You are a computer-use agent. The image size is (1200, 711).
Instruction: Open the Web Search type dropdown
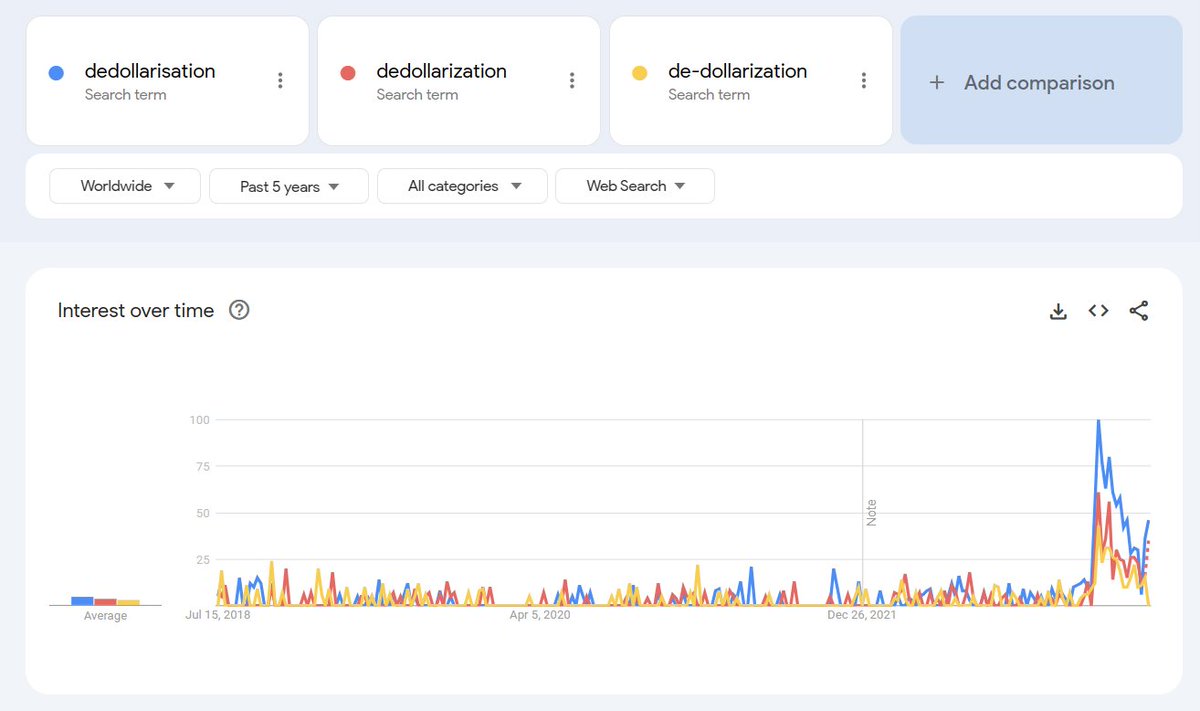click(x=635, y=186)
